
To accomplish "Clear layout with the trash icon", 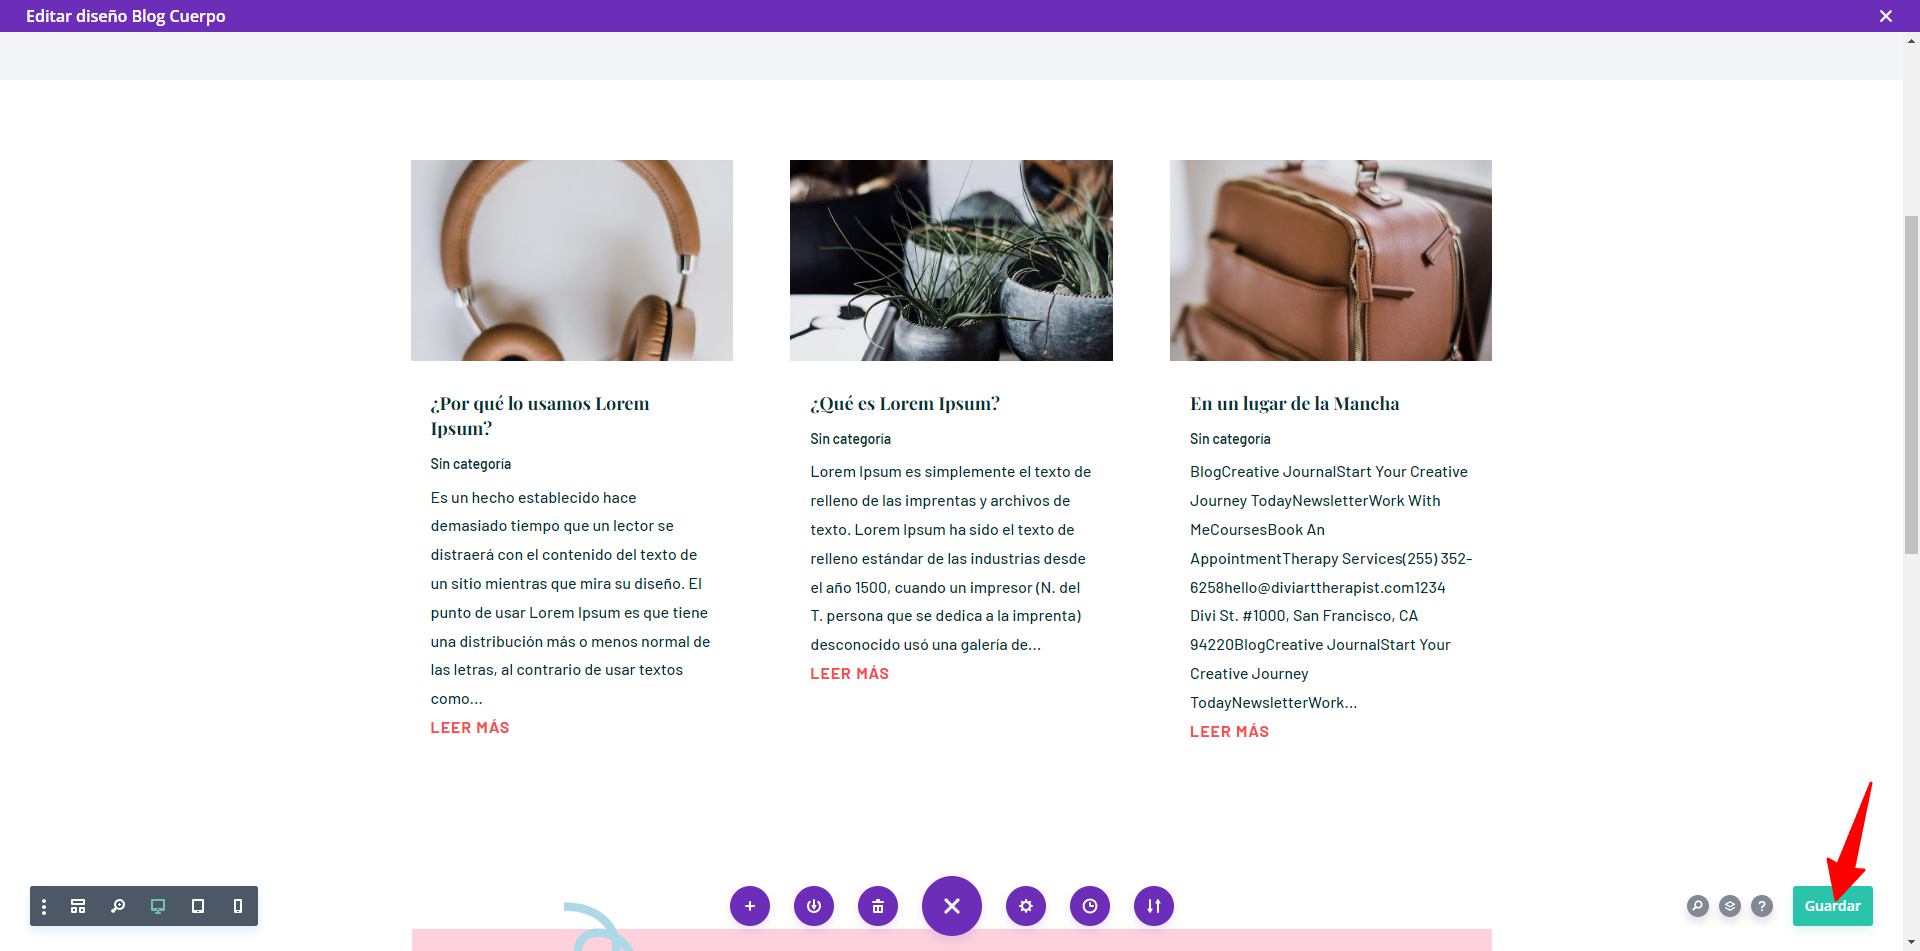I will click(x=878, y=906).
